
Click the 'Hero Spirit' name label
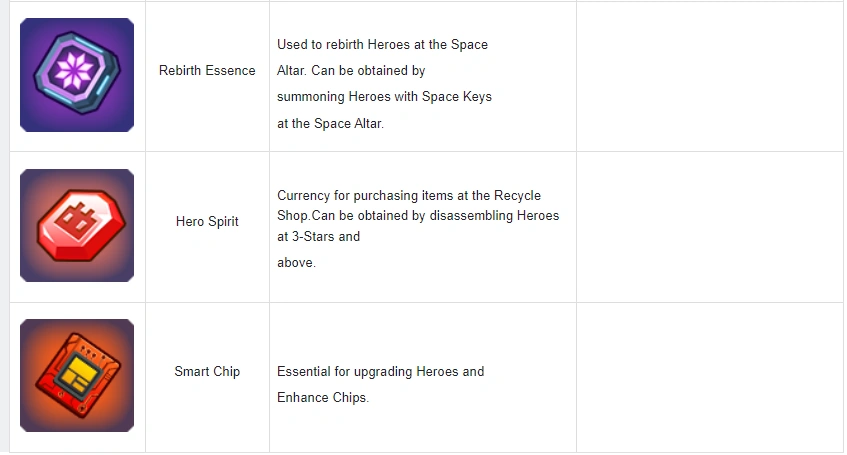point(207,221)
